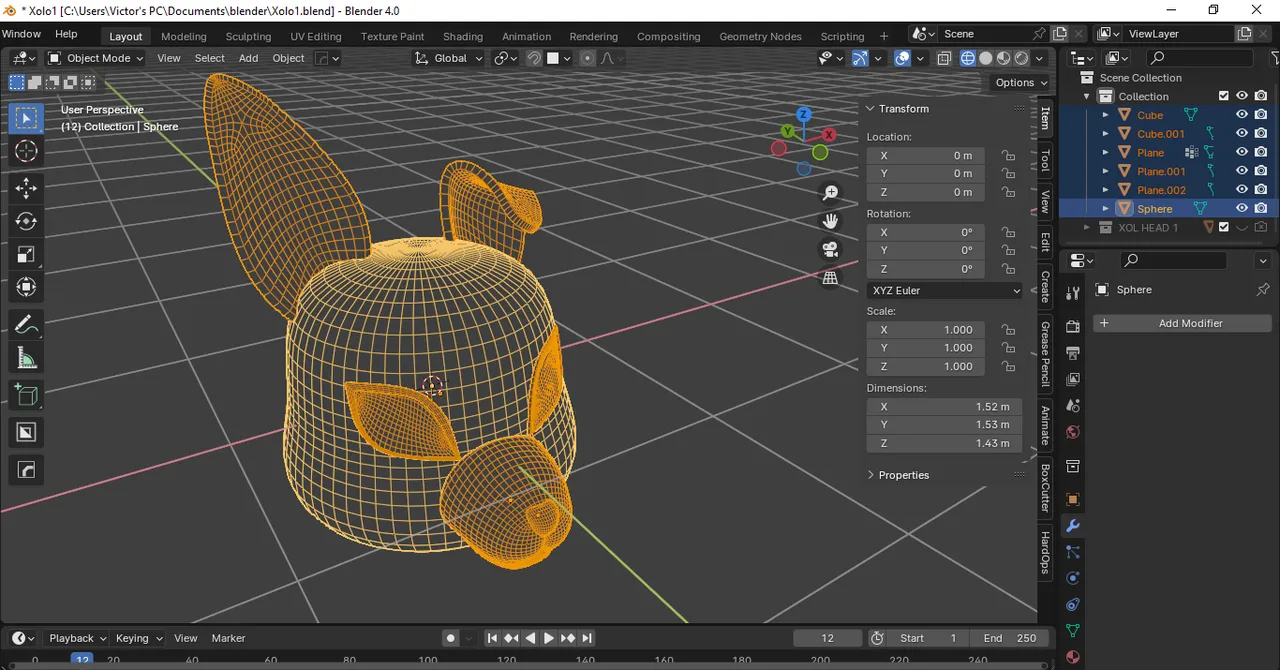Toggle camera view icon in viewport
Viewport: 1280px width, 670px height.
pos(830,250)
